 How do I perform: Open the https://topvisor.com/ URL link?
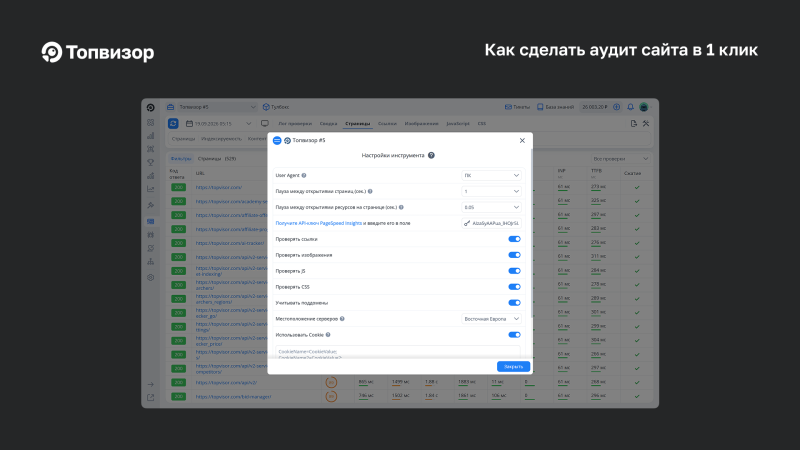click(x=219, y=188)
